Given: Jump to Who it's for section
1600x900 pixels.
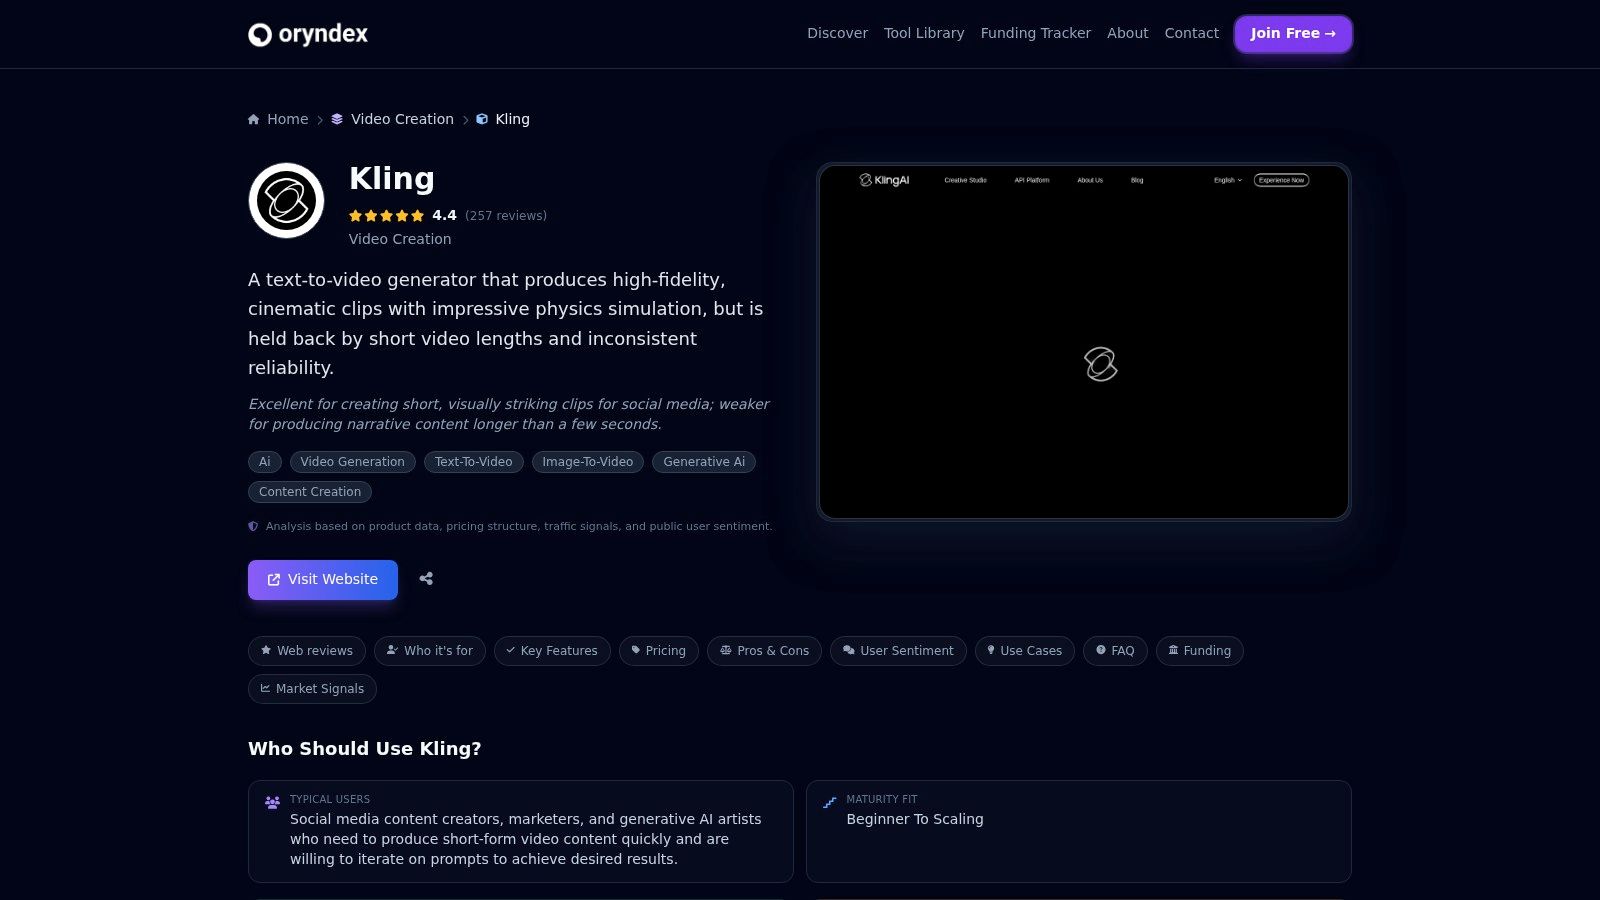Looking at the screenshot, I should click(x=430, y=651).
